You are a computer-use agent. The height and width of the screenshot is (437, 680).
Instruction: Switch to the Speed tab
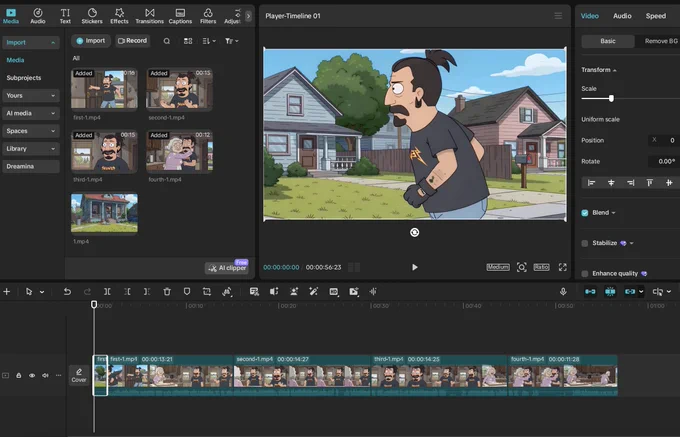[x=655, y=16]
